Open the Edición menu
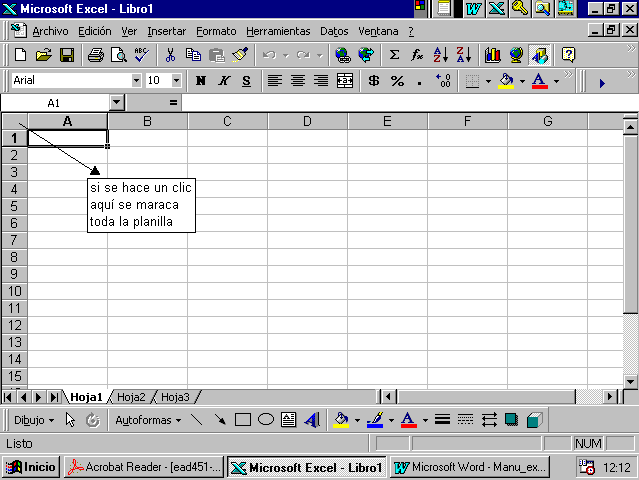The image size is (639, 480). coord(95,31)
